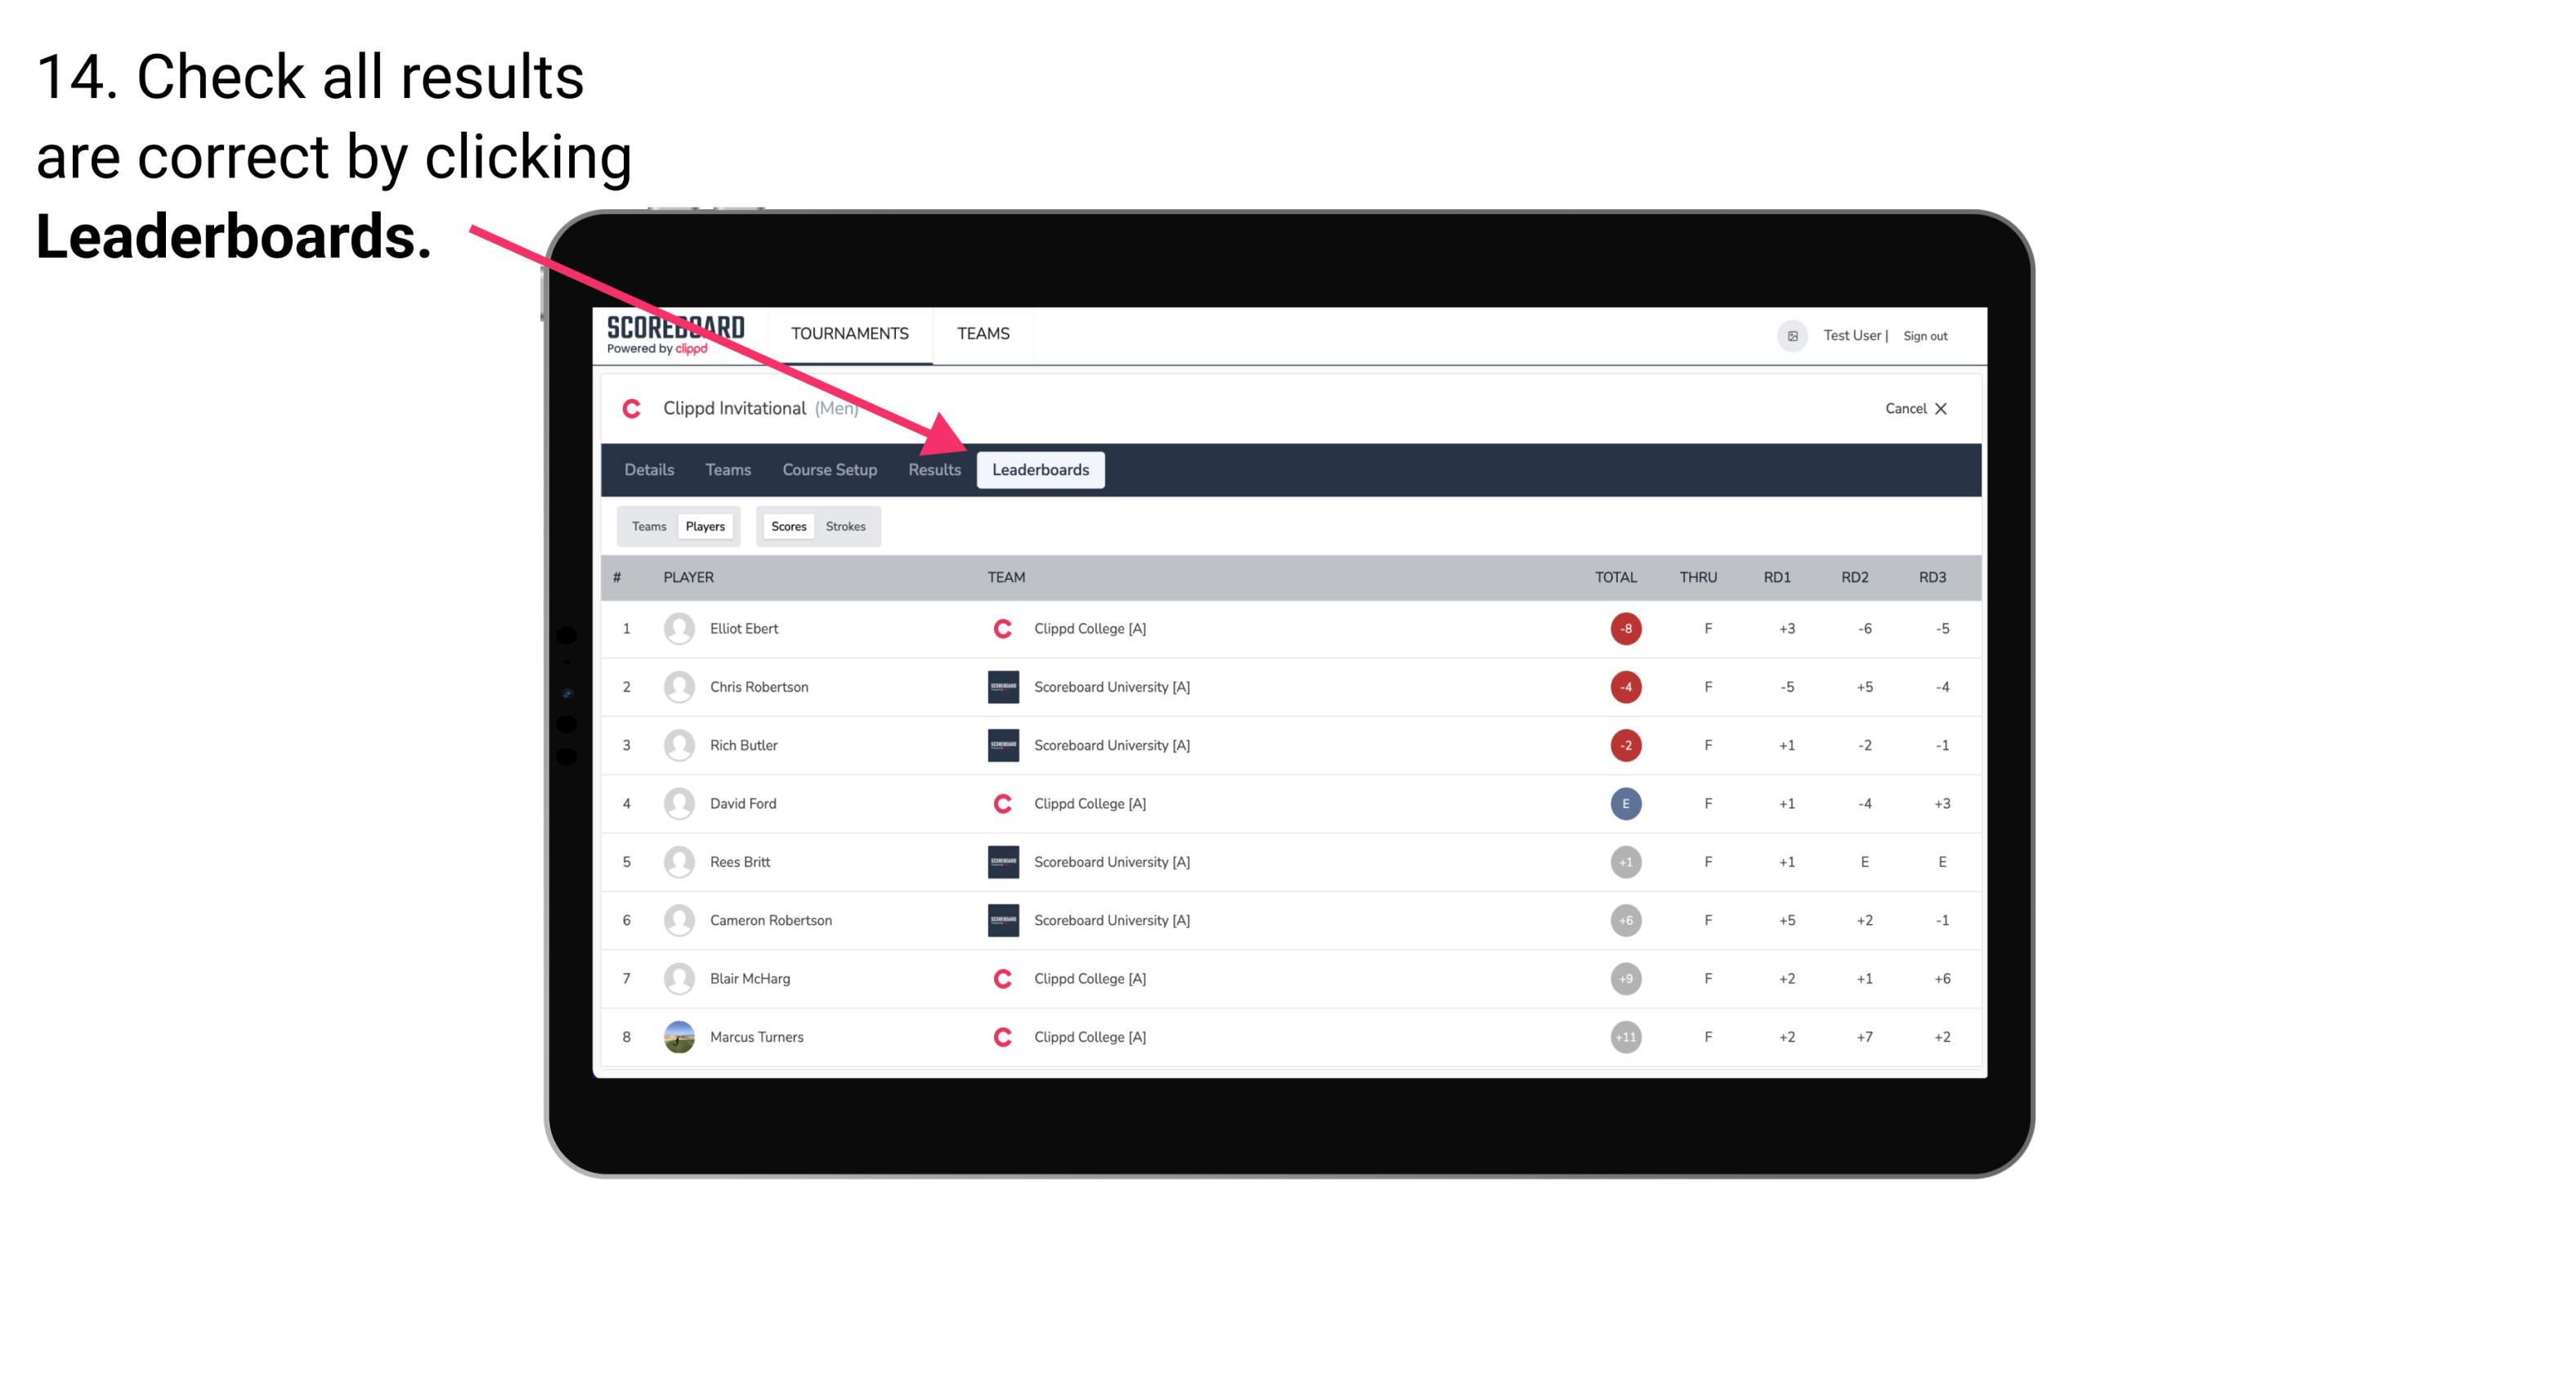The height and width of the screenshot is (1386, 2576).
Task: Click the Scoreboard logo icon next to Chris Robertson
Action: point(1001,686)
